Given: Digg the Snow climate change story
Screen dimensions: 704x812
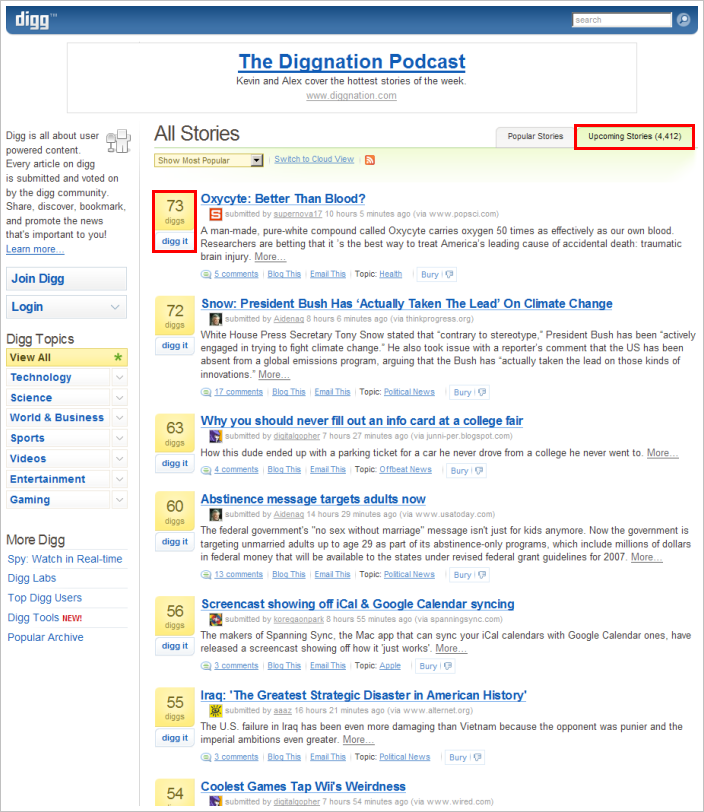Looking at the screenshot, I should 175,345.
